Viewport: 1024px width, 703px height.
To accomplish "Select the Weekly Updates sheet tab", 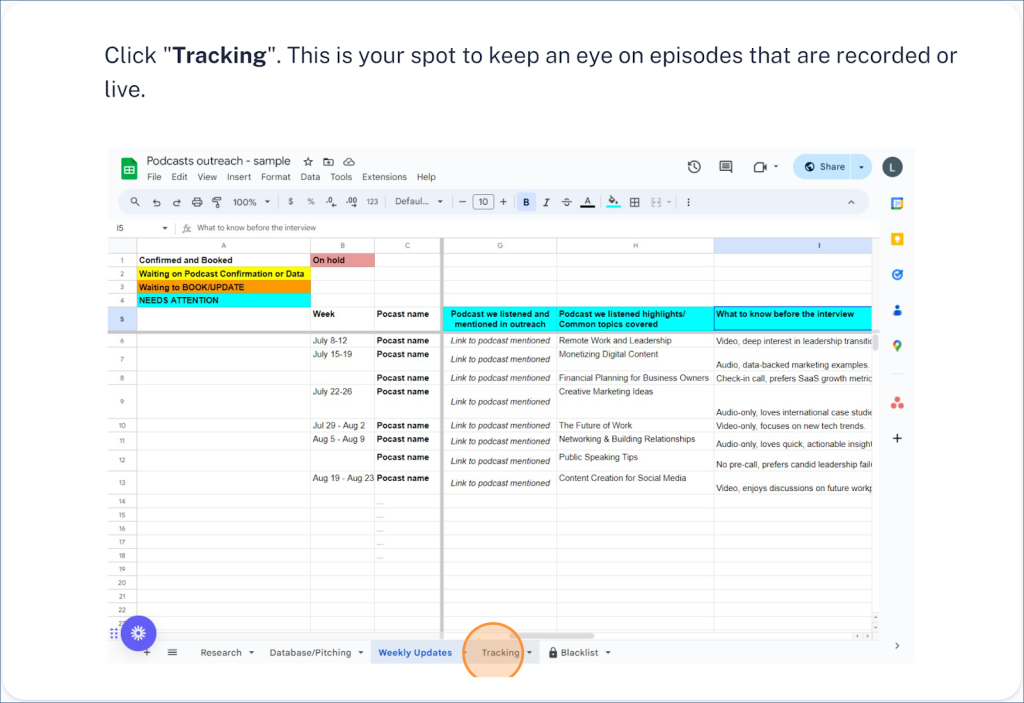I will (x=415, y=653).
